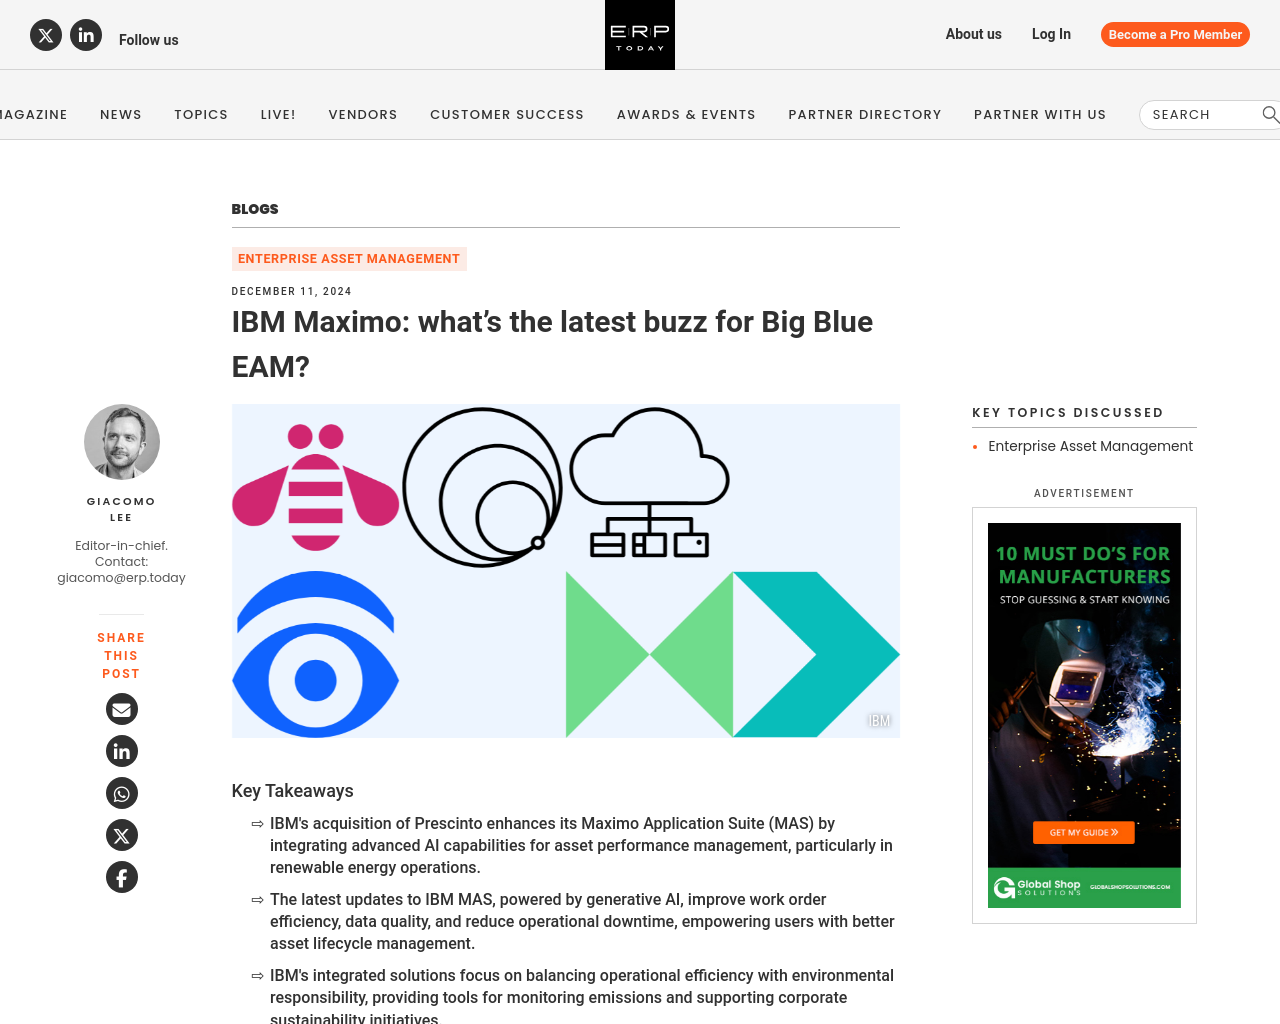1280x1024 pixels.
Task: Open the IBM Maximo article hero image
Action: (566, 571)
